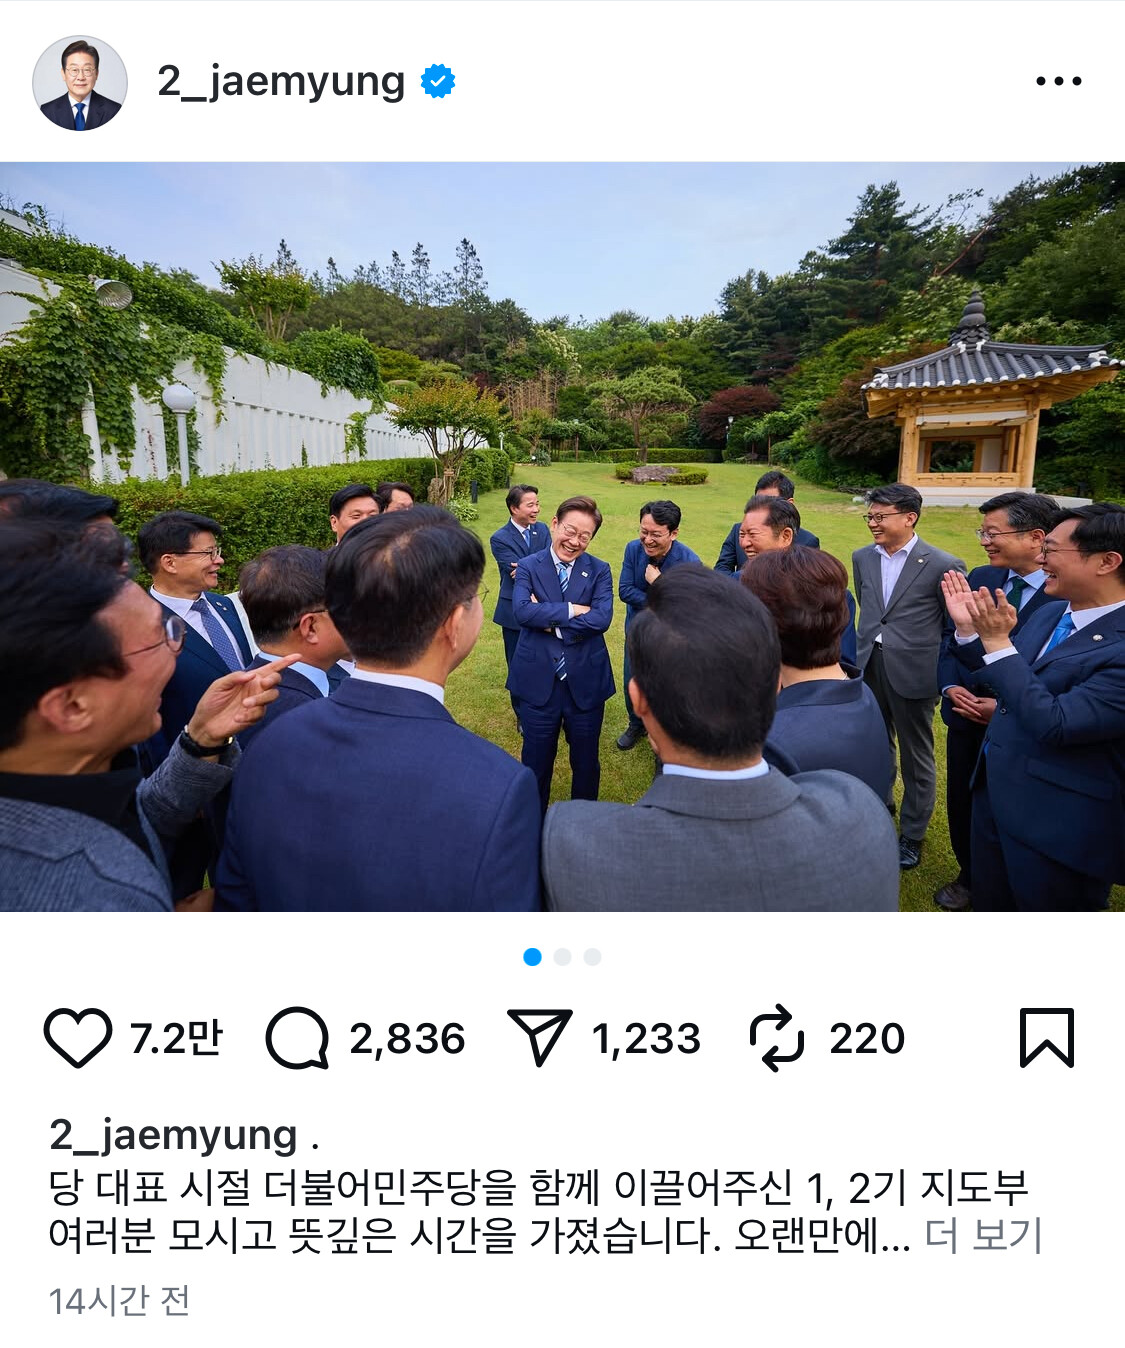The width and height of the screenshot is (1125, 1348).
Task: Open the three-dot more options menu
Action: [x=1059, y=81]
